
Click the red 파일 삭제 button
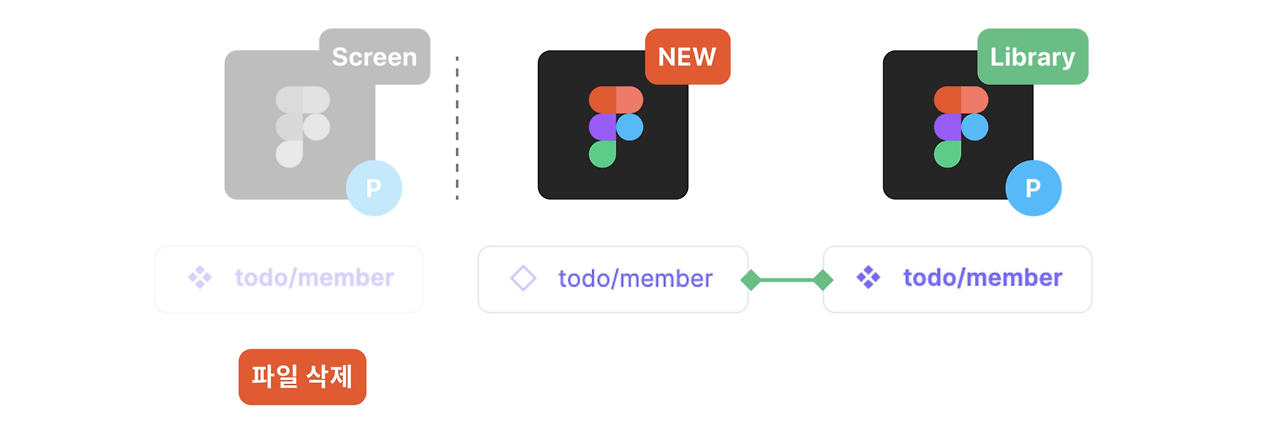pos(303,377)
